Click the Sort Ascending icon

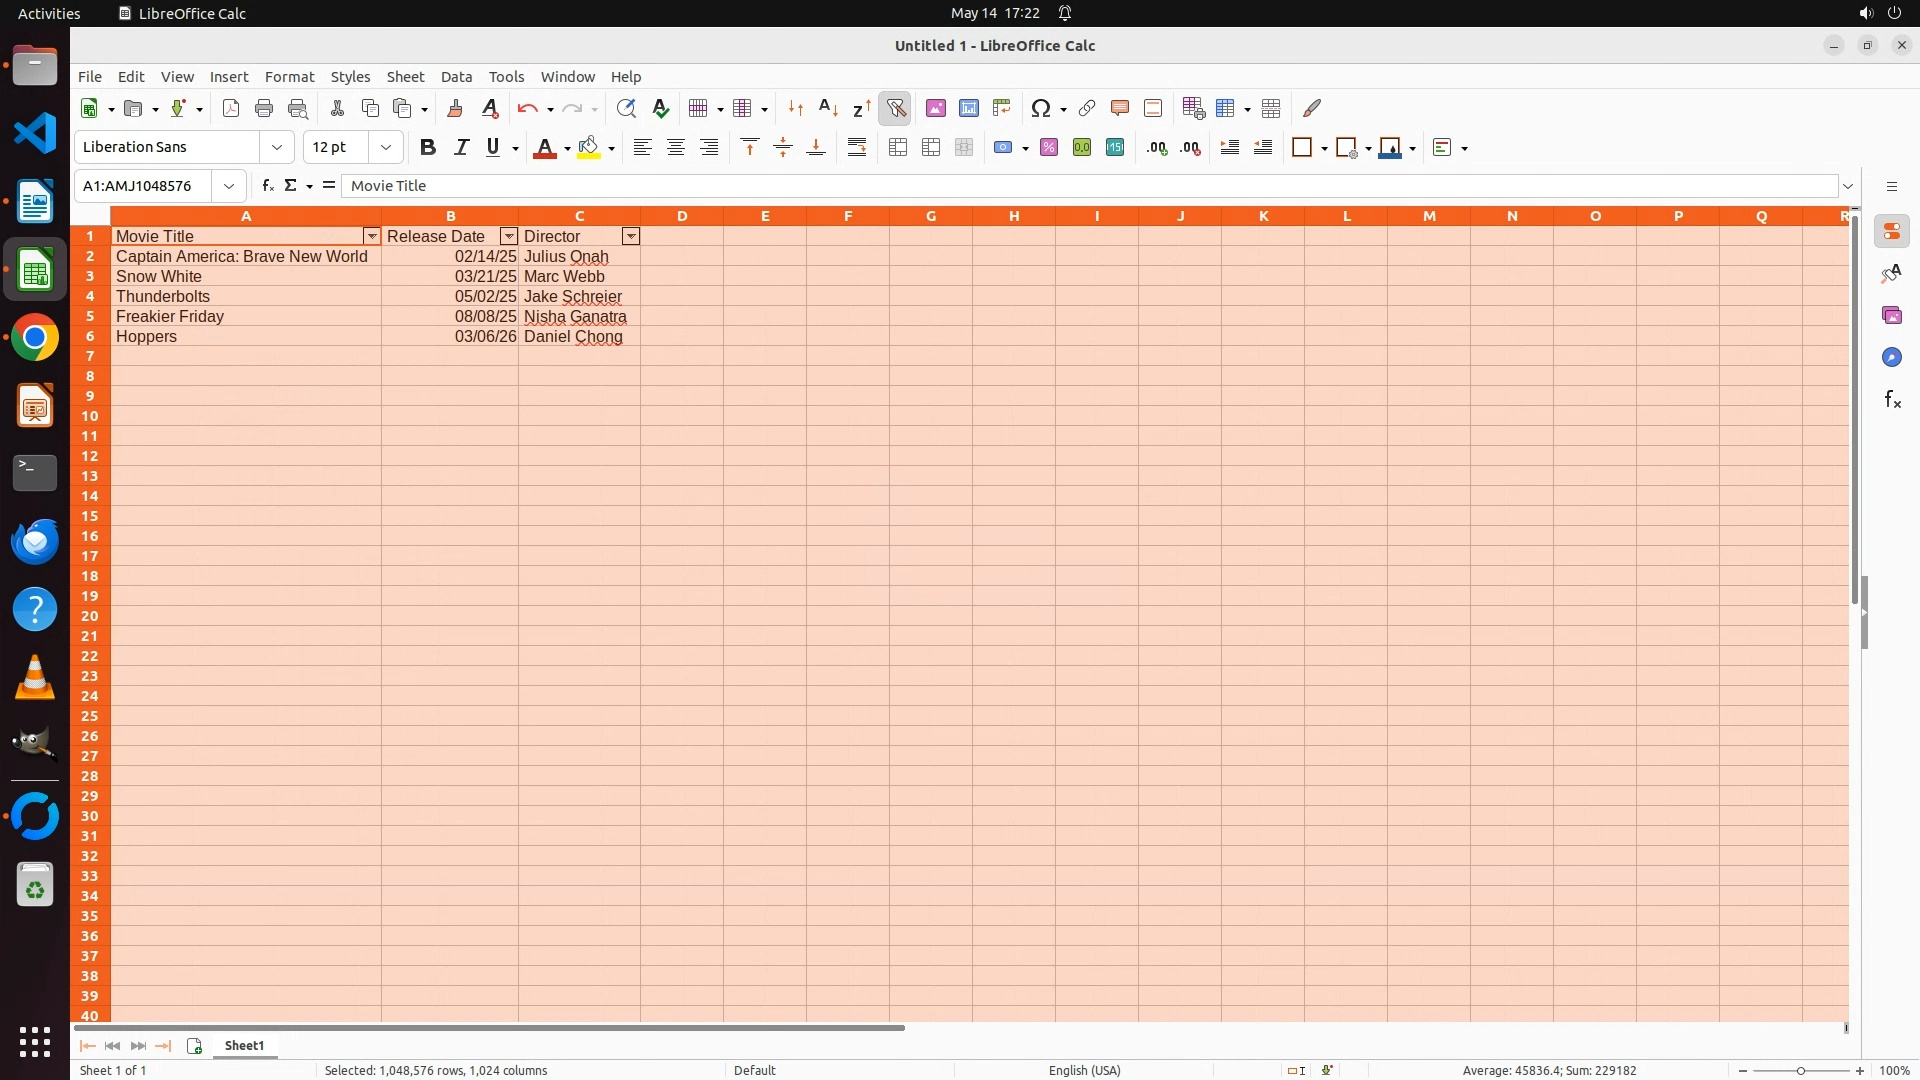coord(828,108)
